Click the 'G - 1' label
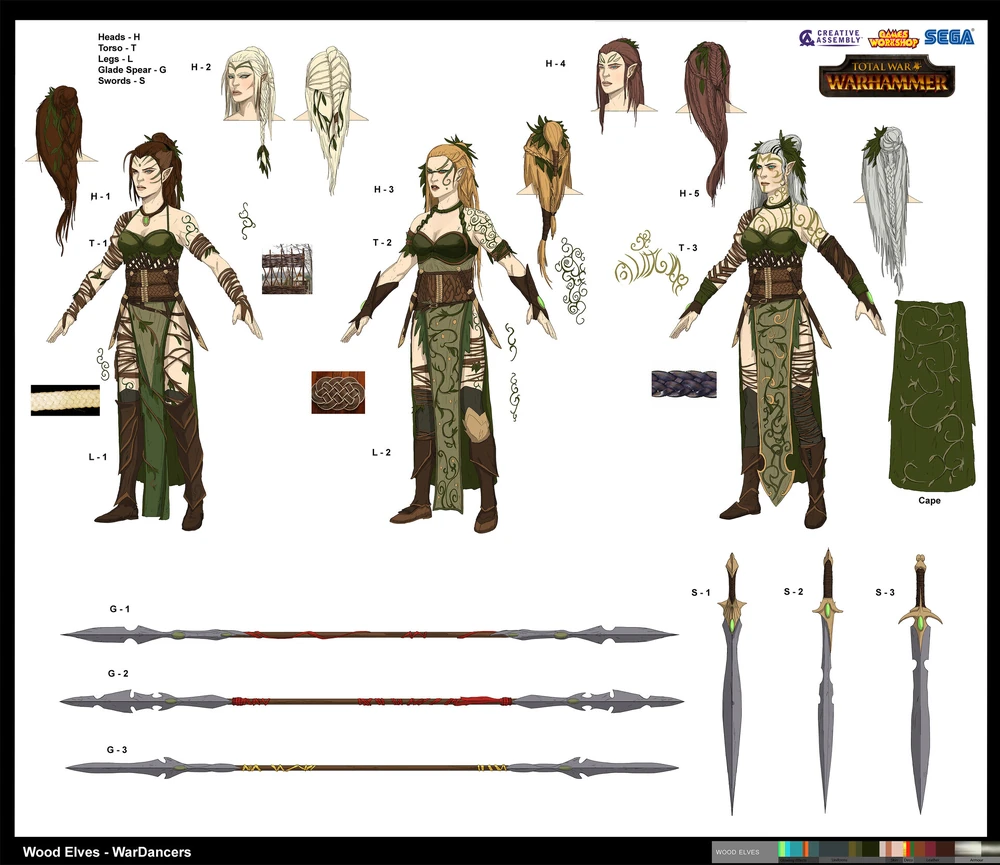This screenshot has width=1000, height=865. click(119, 609)
